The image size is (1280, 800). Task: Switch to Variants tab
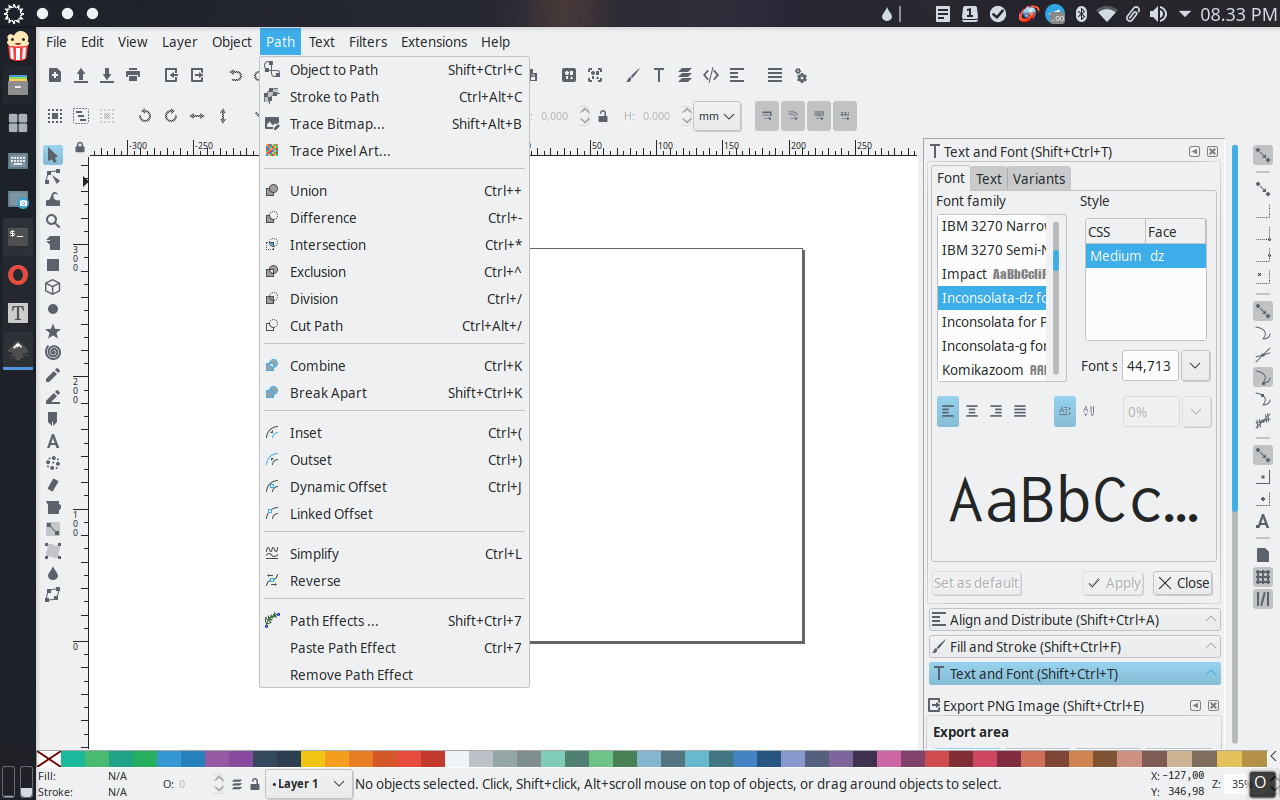click(x=1038, y=179)
